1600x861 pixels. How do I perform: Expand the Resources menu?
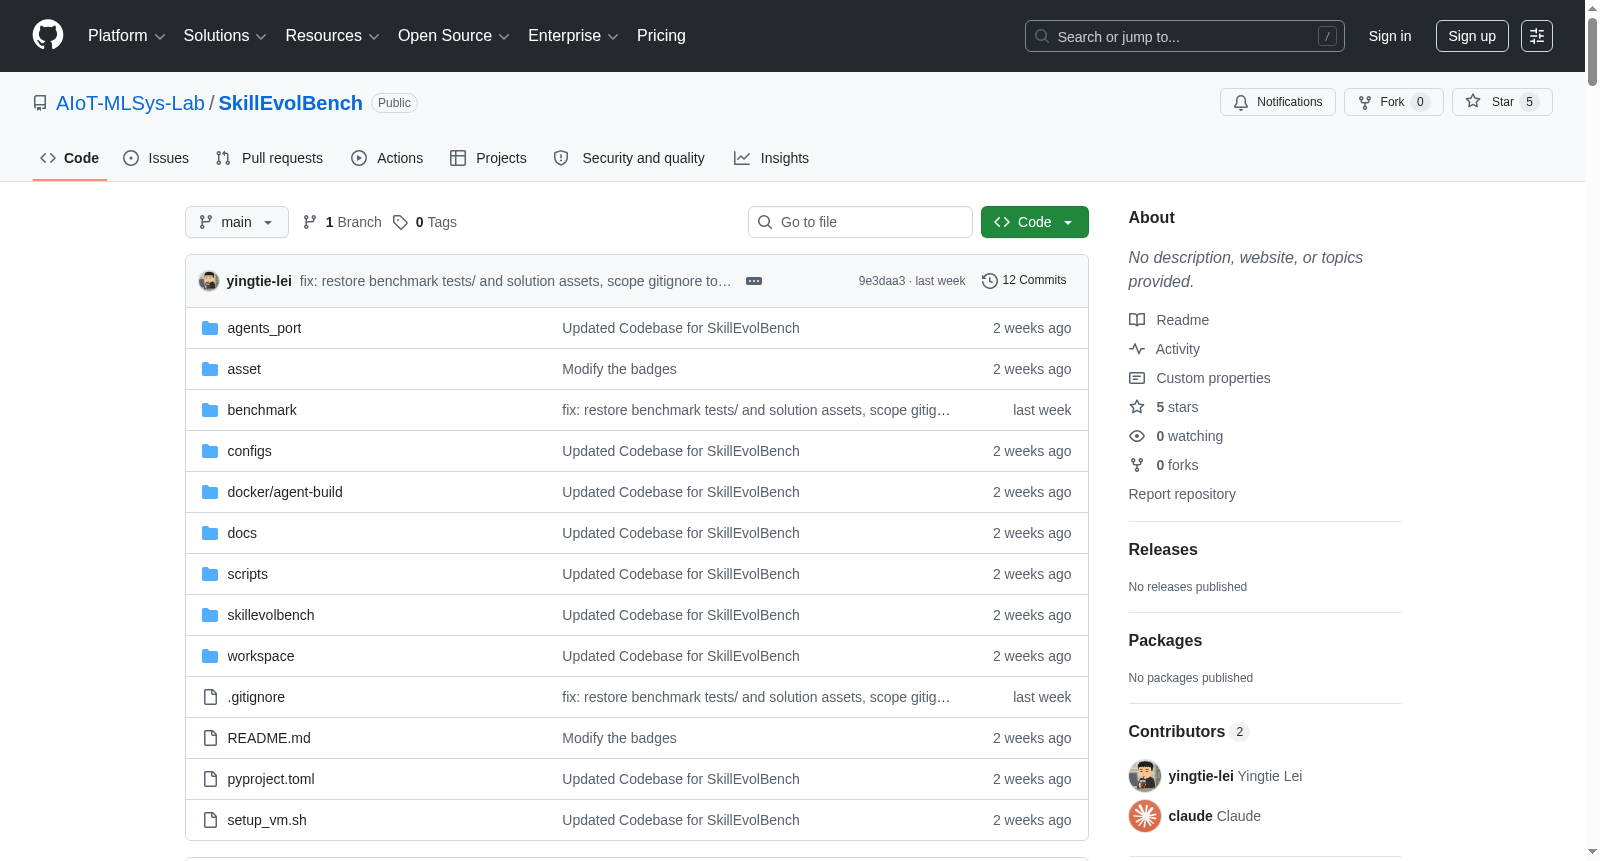pyautogui.click(x=332, y=36)
